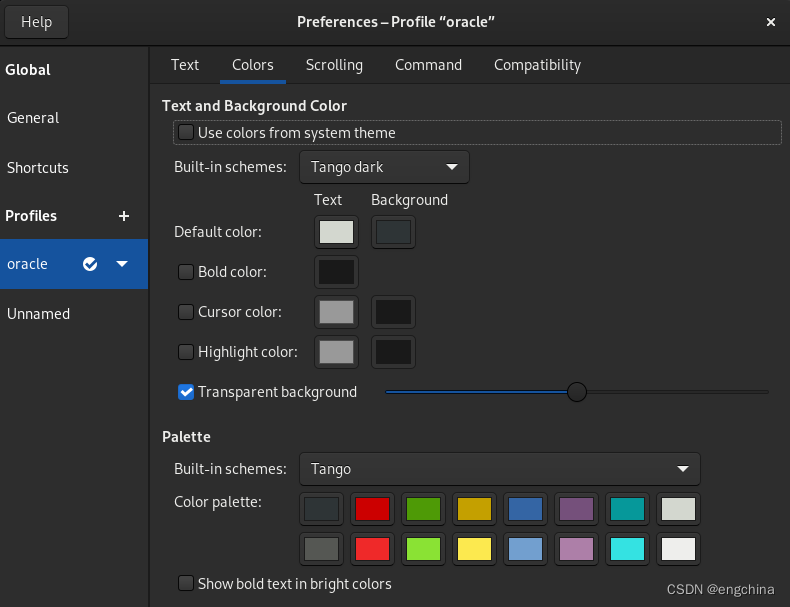This screenshot has width=790, height=607.
Task: Select the Unnamed profile
Action: coord(39,314)
